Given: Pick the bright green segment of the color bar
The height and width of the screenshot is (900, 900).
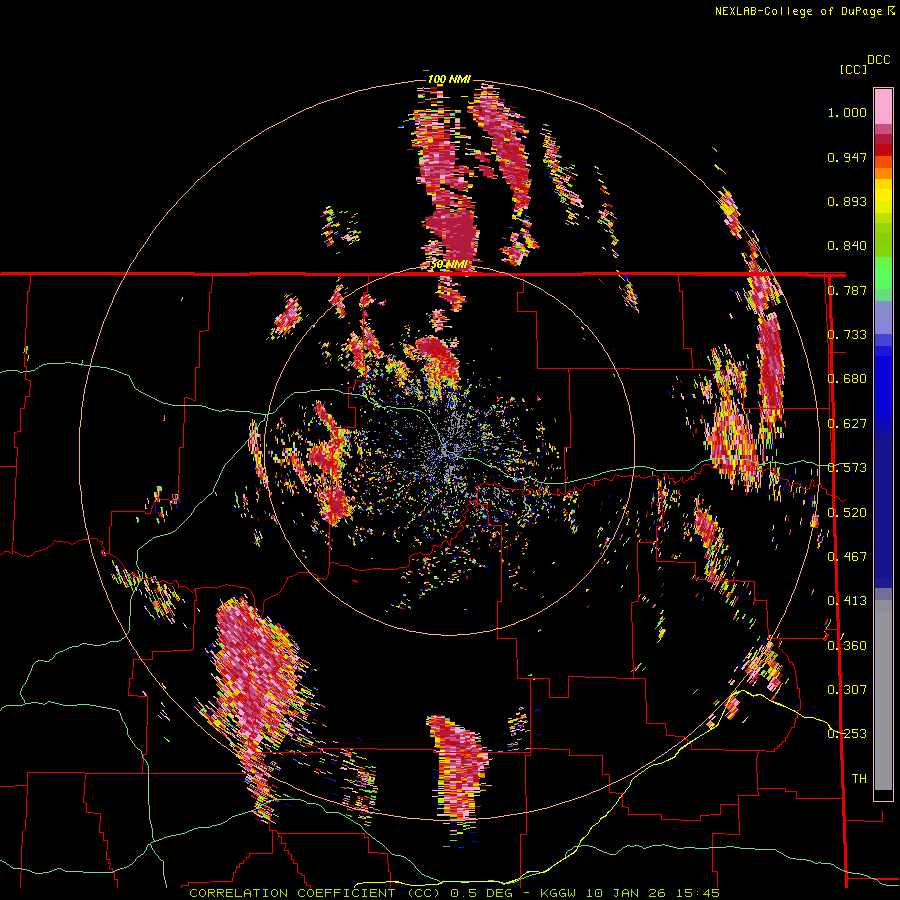Looking at the screenshot, I should coord(883,273).
